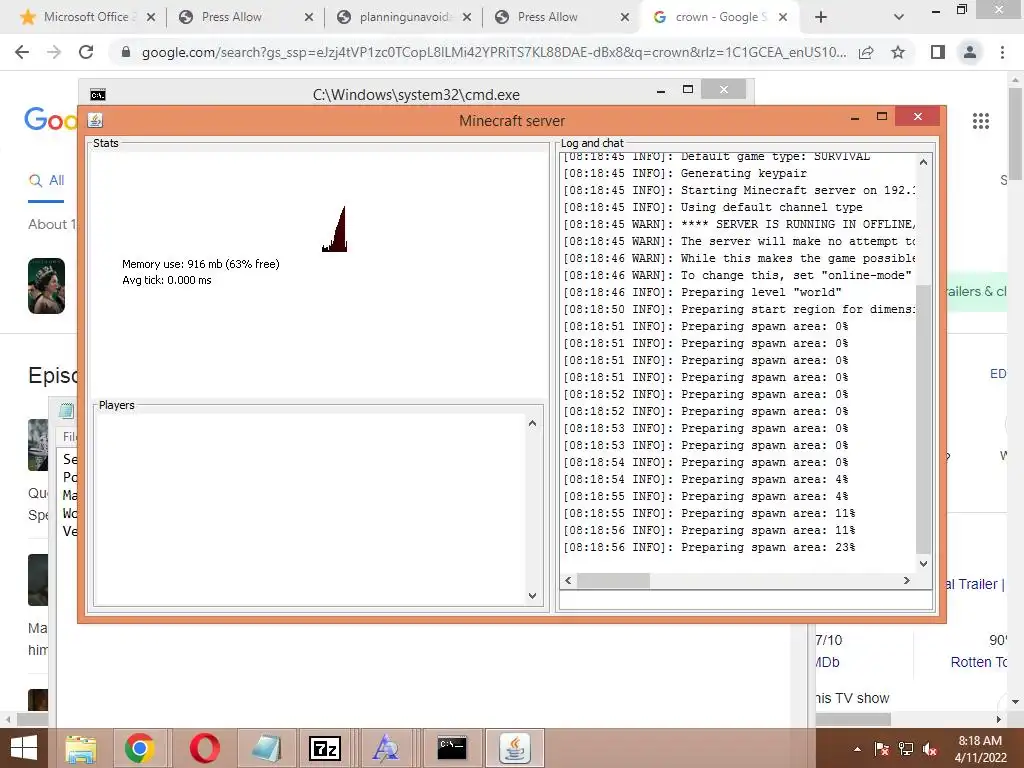Open the command prompt taskbar icon
The image size is (1024, 768).
pyautogui.click(x=452, y=748)
